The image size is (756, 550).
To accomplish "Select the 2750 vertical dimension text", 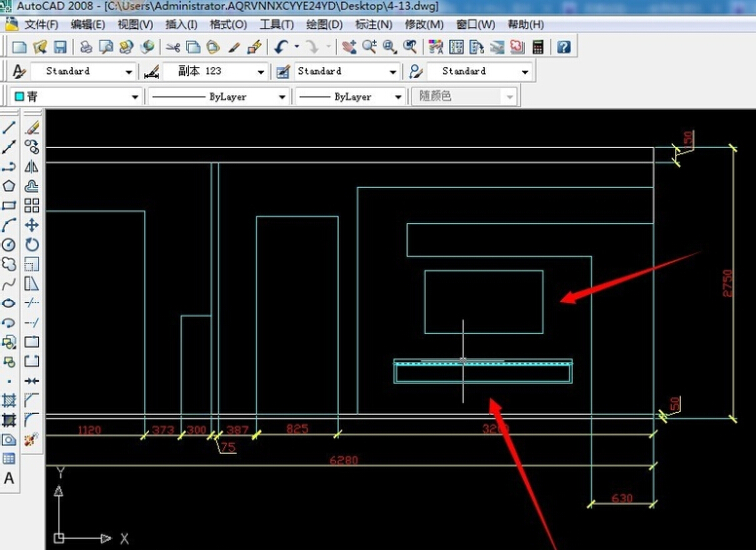I will point(728,283).
